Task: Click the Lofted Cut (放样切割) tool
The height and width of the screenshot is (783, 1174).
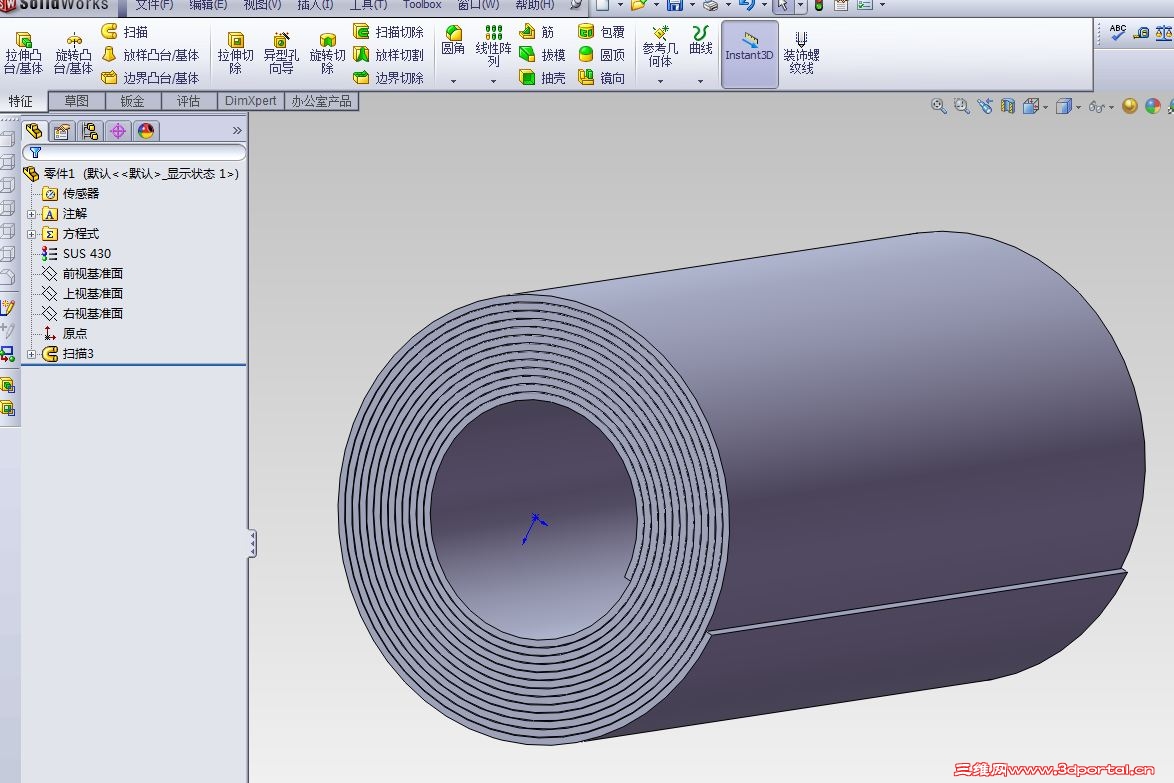Action: tap(389, 55)
